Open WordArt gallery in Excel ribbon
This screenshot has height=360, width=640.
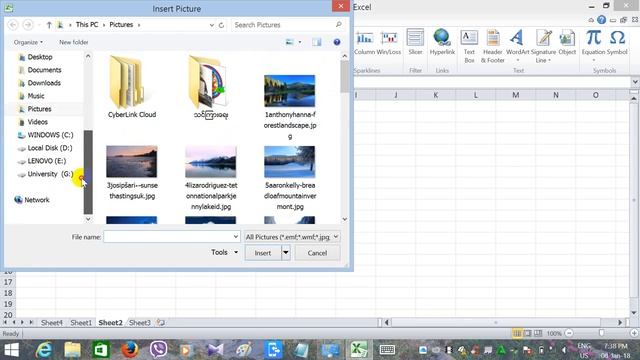pos(517,46)
